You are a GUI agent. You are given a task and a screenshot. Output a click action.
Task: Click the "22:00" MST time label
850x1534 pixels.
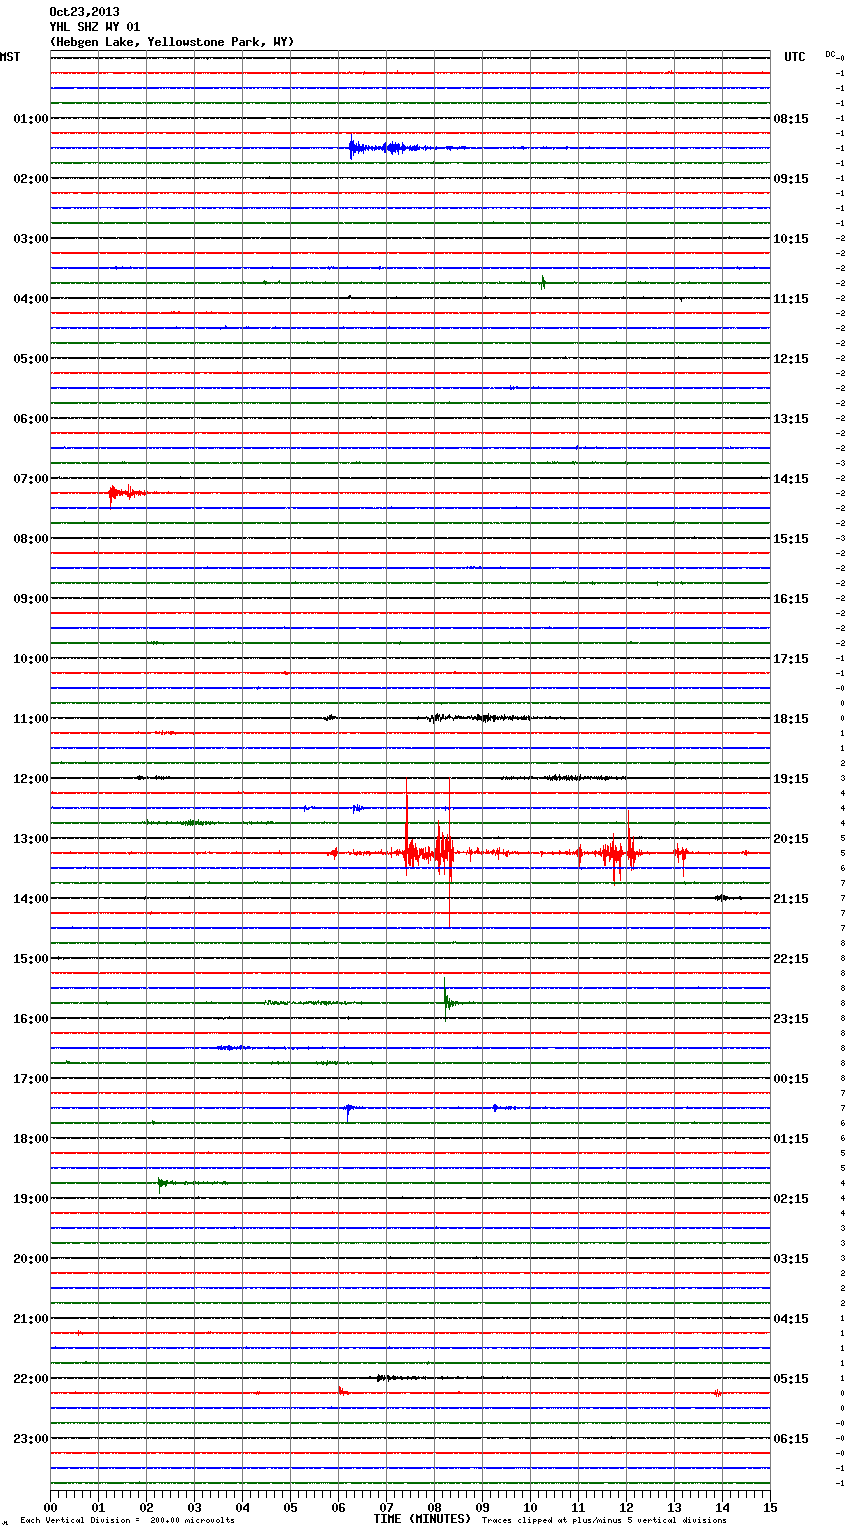click(31, 1379)
